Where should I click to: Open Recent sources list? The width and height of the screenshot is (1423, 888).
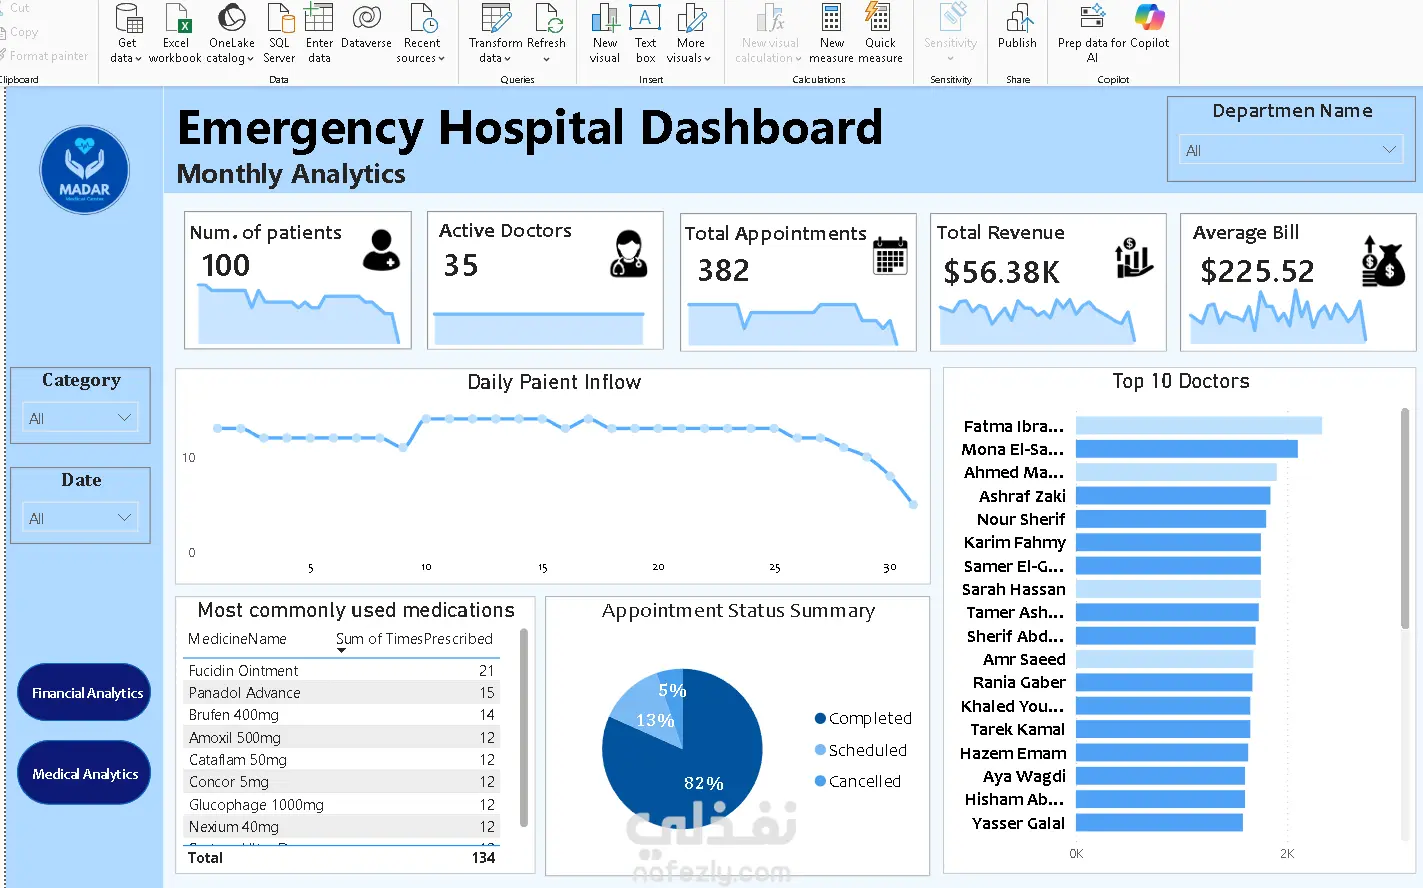point(422,33)
